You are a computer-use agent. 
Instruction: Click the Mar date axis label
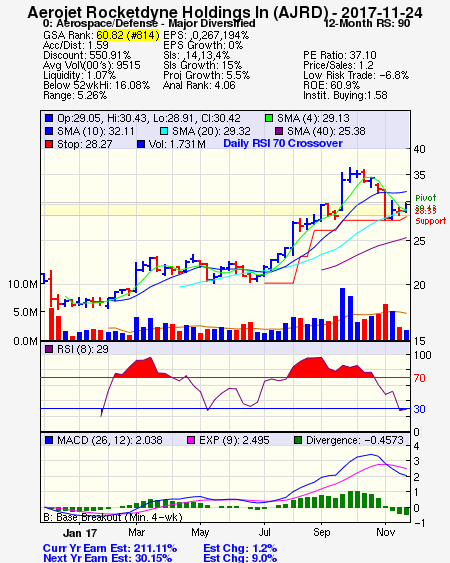[136, 532]
